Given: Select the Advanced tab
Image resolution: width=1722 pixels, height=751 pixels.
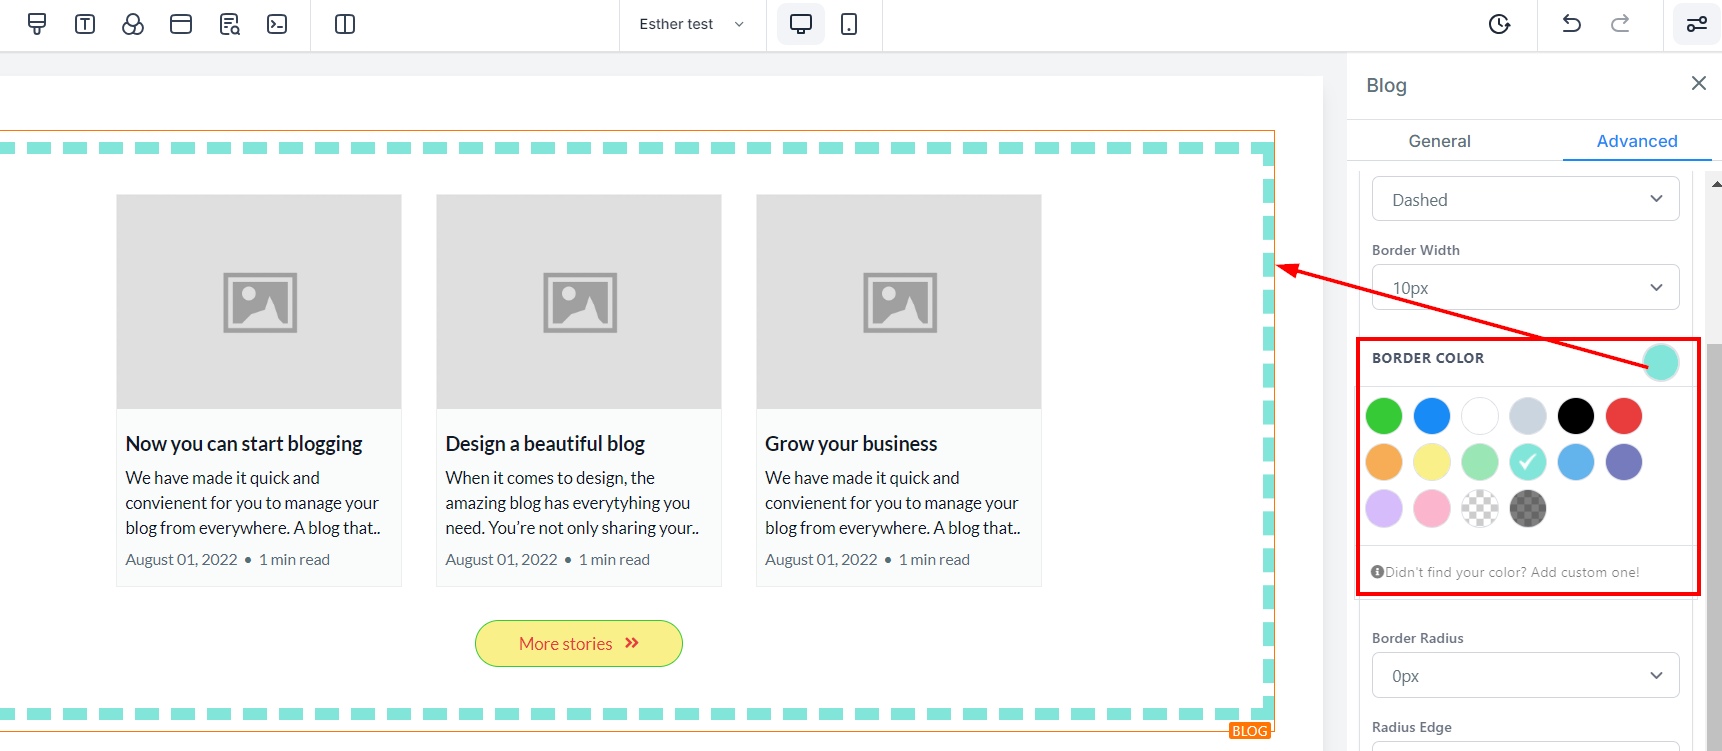Looking at the screenshot, I should [x=1636, y=141].
